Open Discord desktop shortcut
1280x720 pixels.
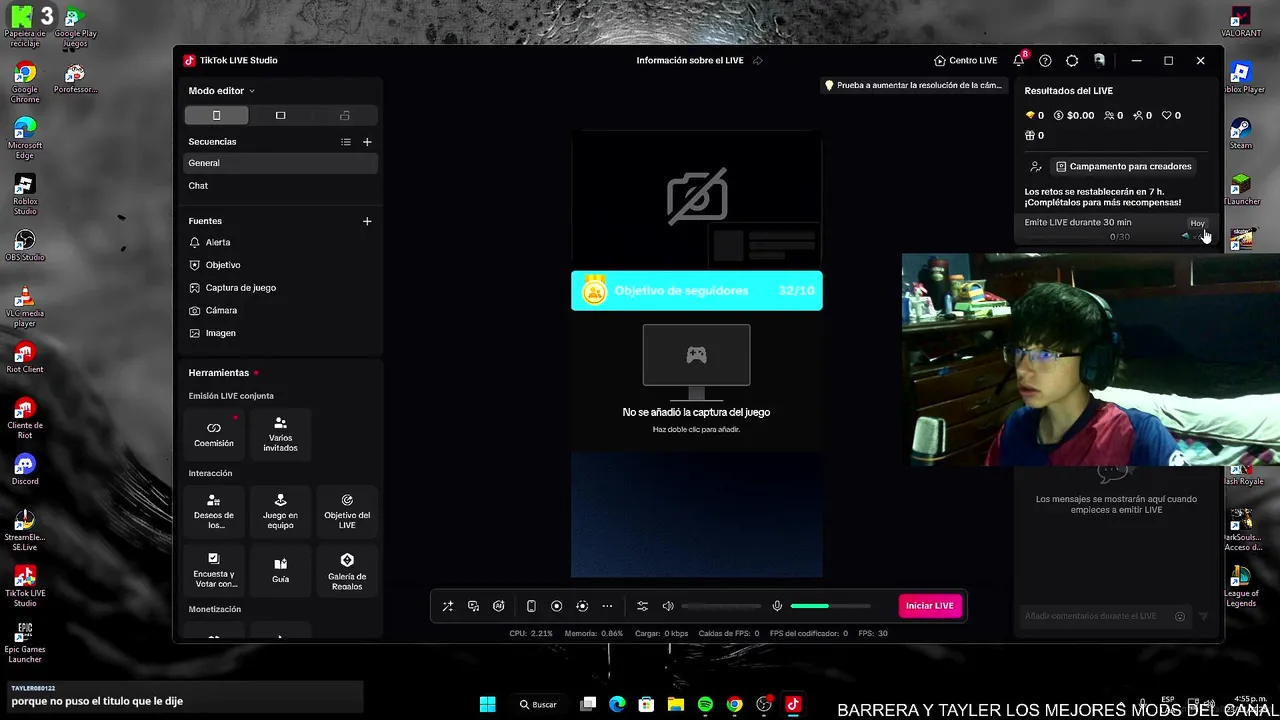[x=25, y=469]
